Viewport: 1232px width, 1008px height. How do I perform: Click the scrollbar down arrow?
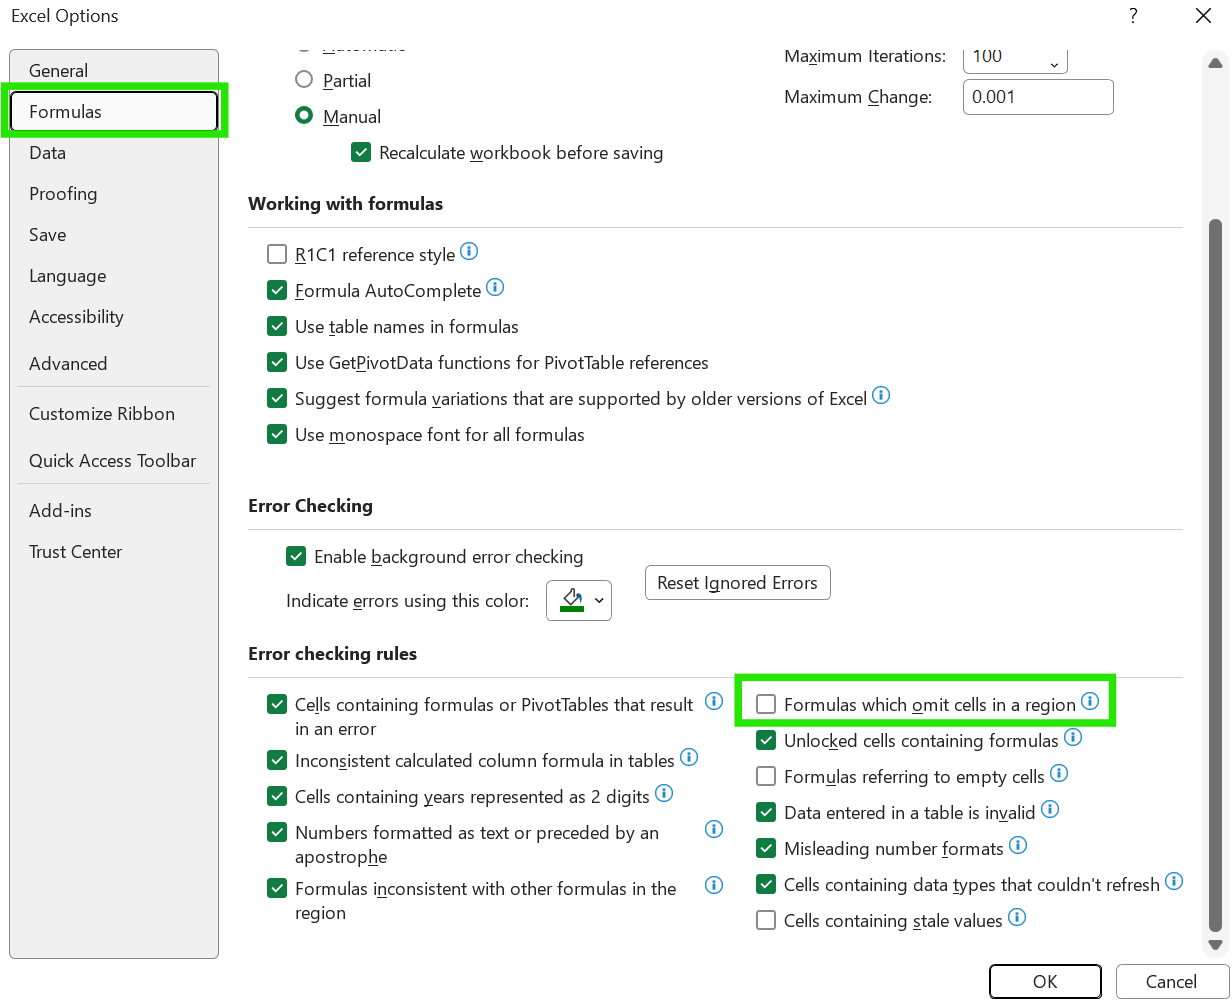tap(1215, 944)
